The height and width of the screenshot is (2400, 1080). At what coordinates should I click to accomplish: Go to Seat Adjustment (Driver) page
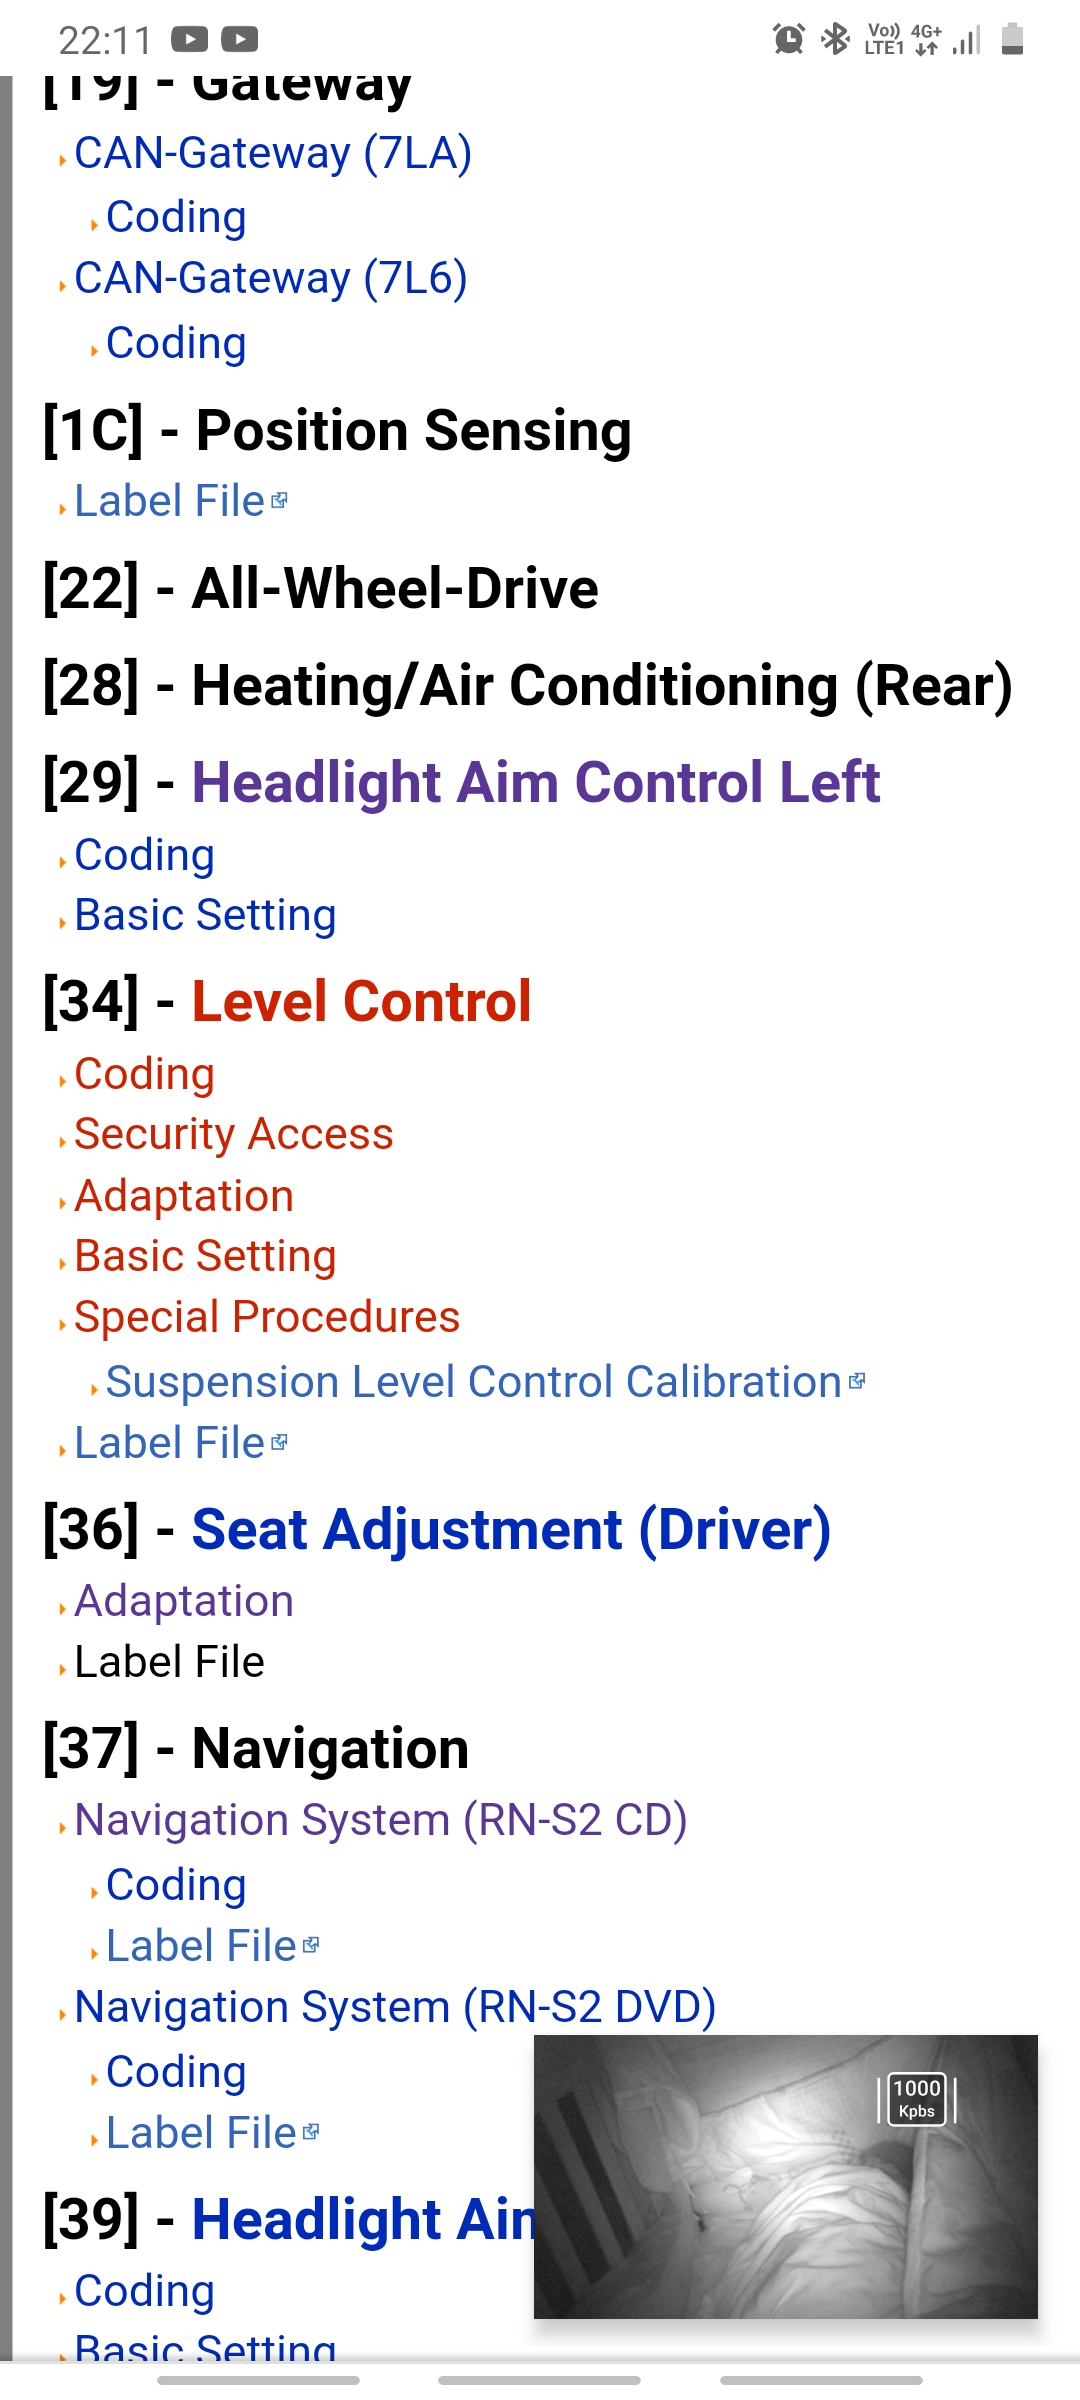click(511, 1529)
